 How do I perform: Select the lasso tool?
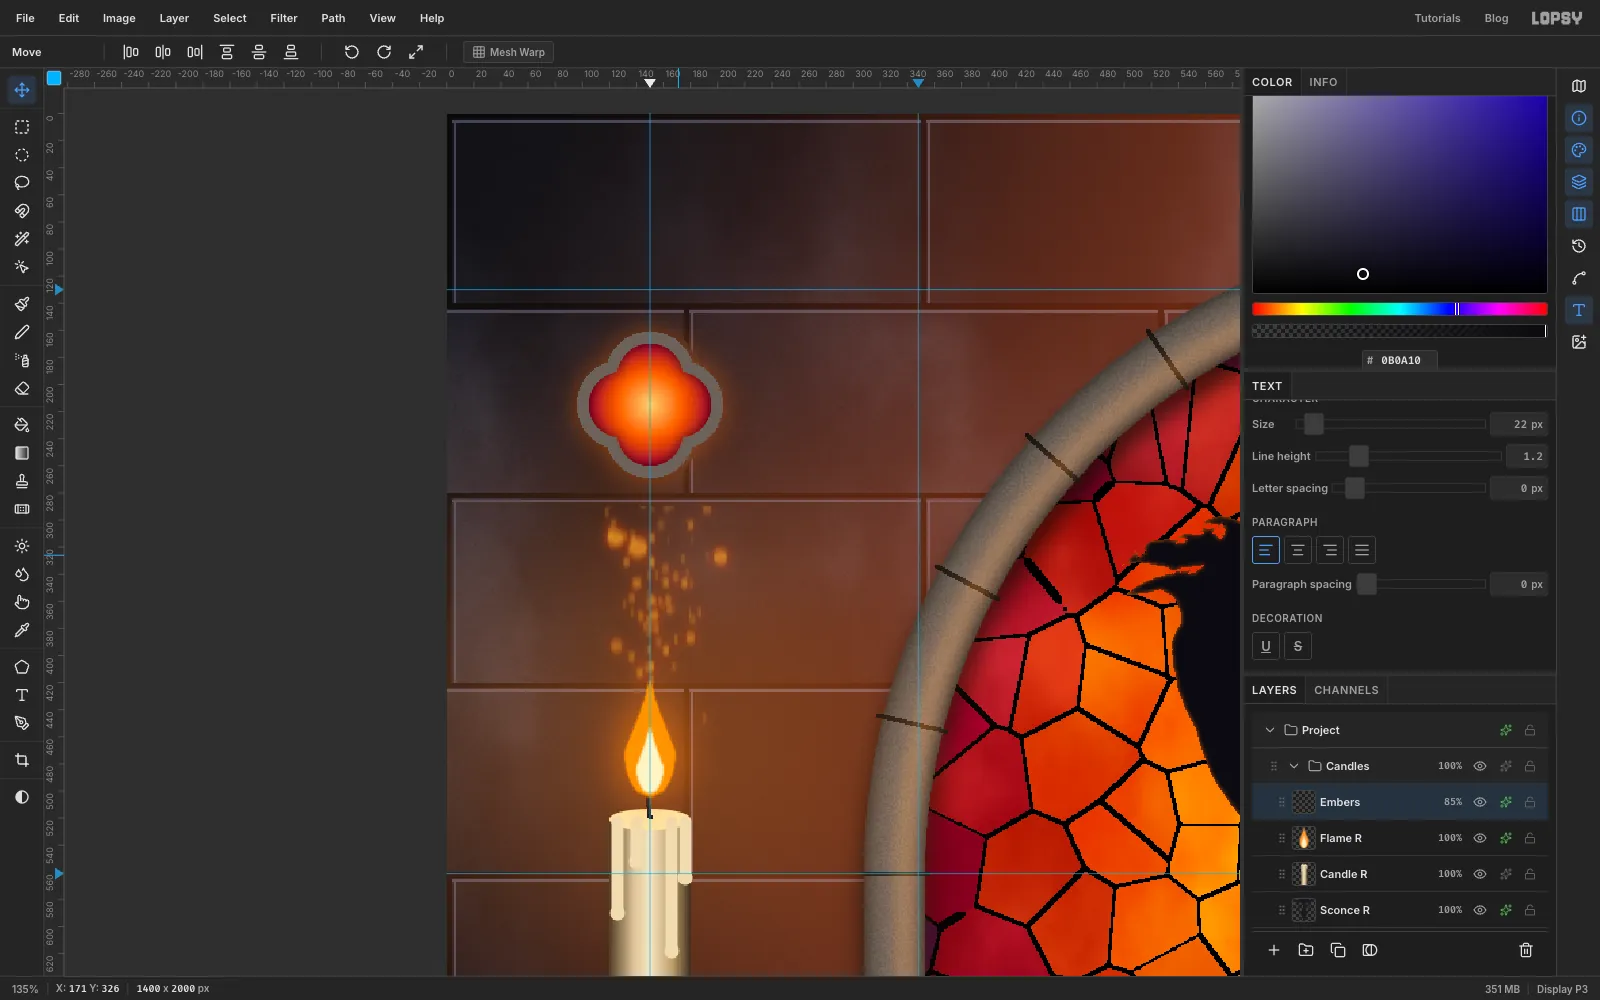coord(22,183)
